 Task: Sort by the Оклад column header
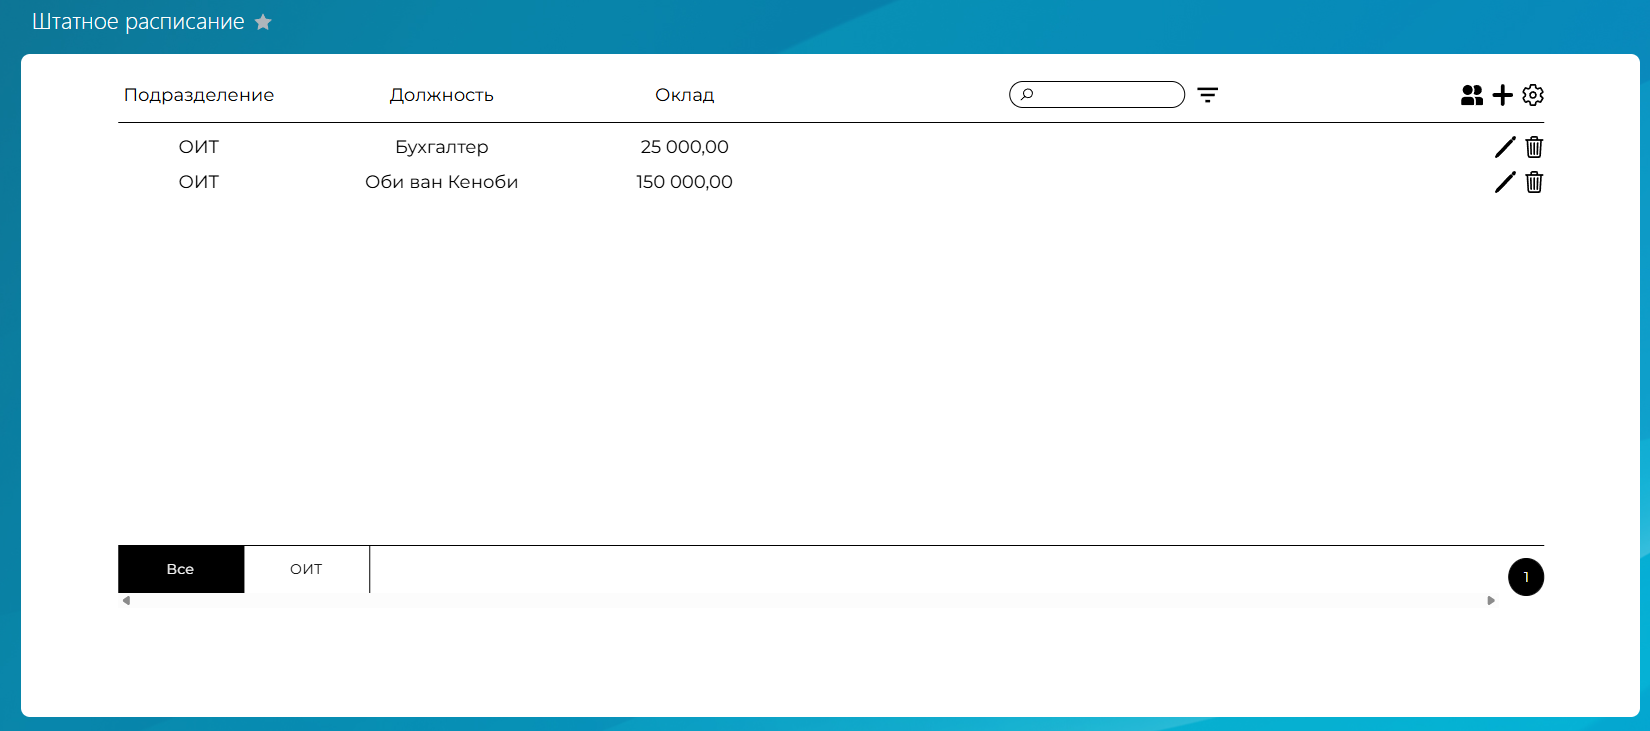pyautogui.click(x=685, y=95)
